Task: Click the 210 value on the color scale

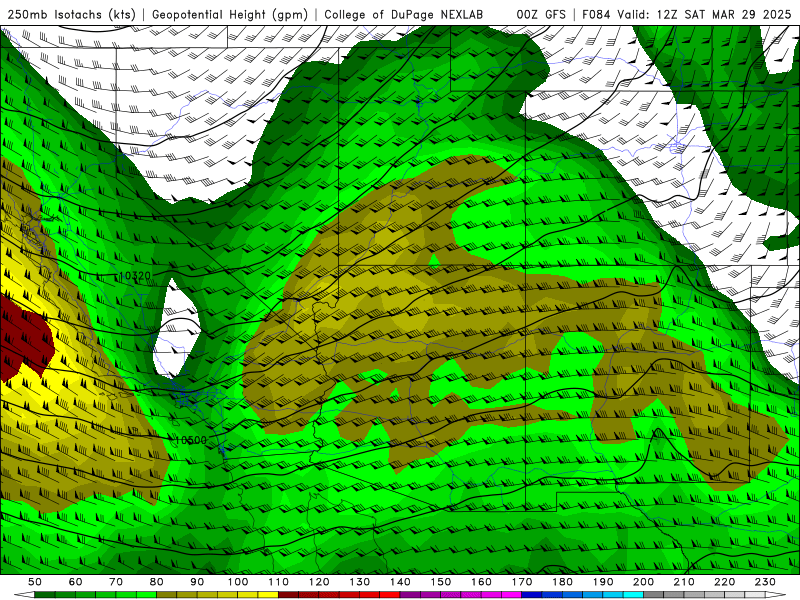Action: [684, 582]
